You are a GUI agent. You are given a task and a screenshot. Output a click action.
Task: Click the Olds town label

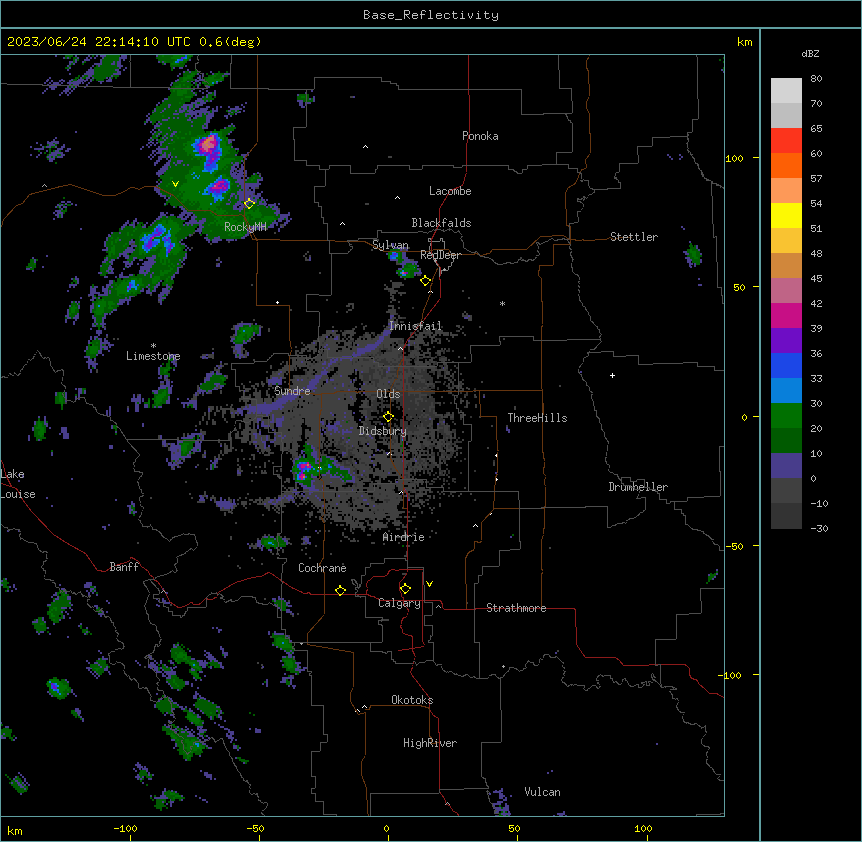click(388, 394)
